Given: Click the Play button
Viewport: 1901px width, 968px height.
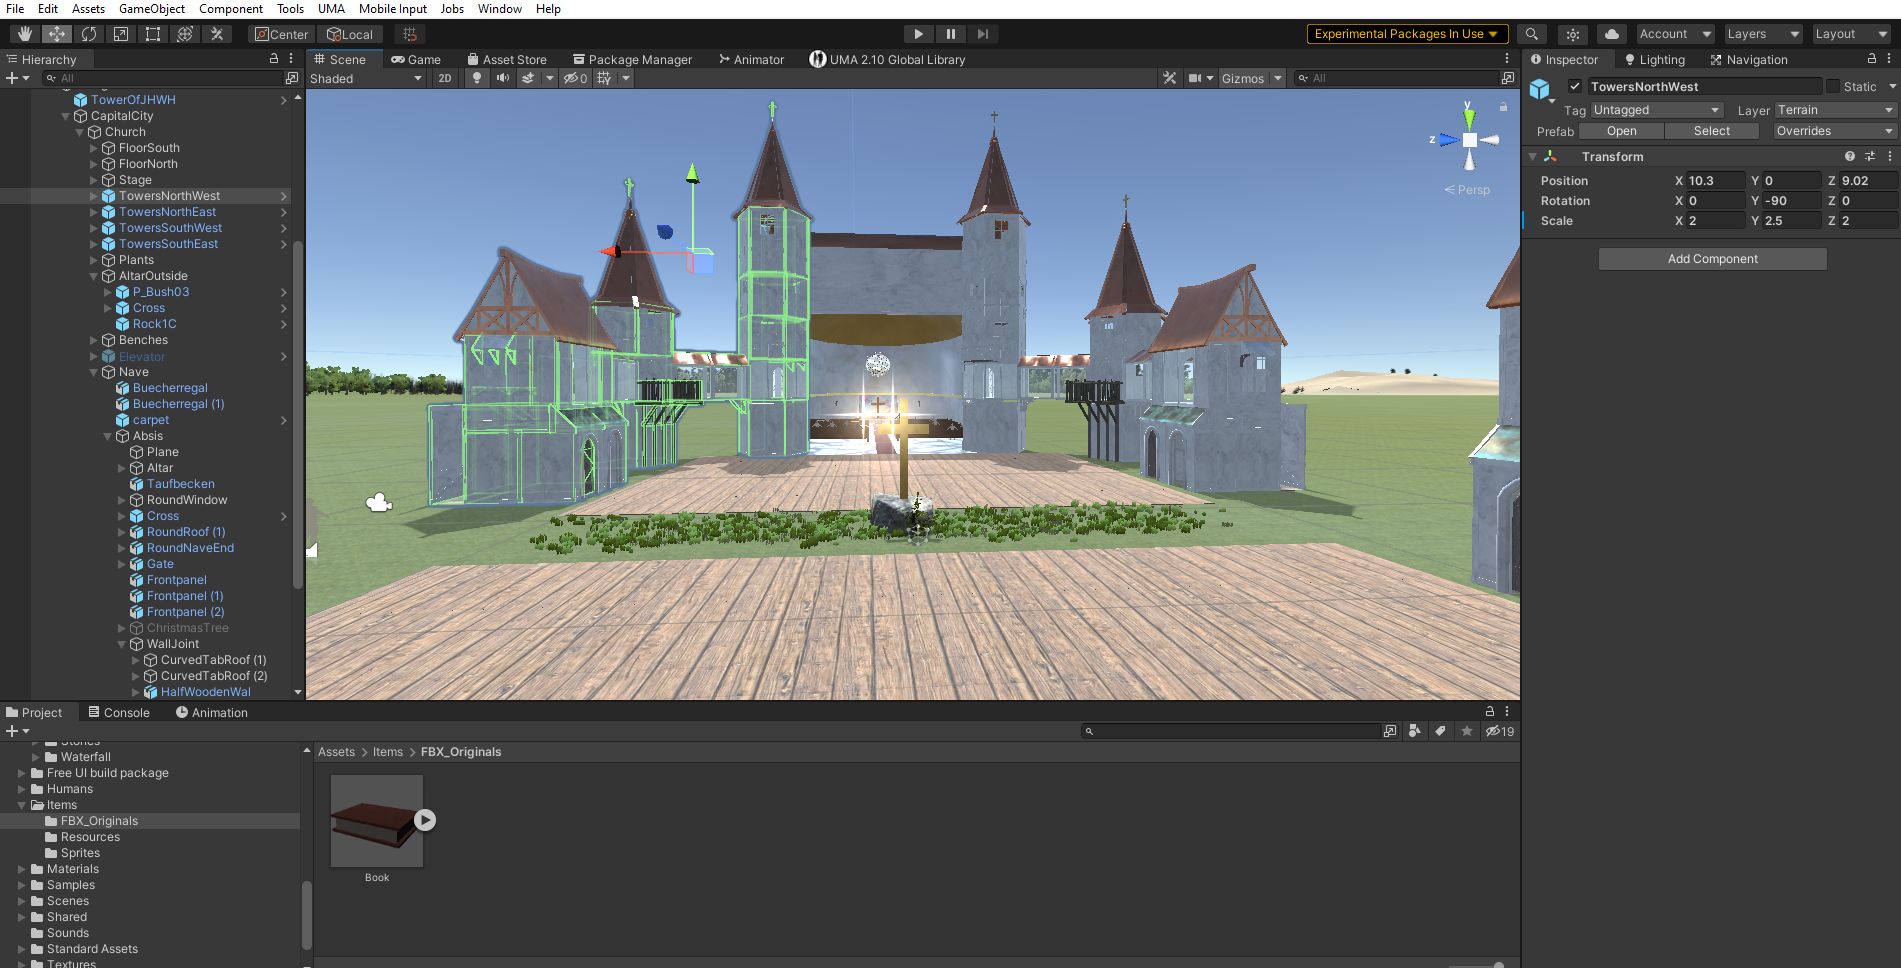Looking at the screenshot, I should pyautogui.click(x=918, y=34).
